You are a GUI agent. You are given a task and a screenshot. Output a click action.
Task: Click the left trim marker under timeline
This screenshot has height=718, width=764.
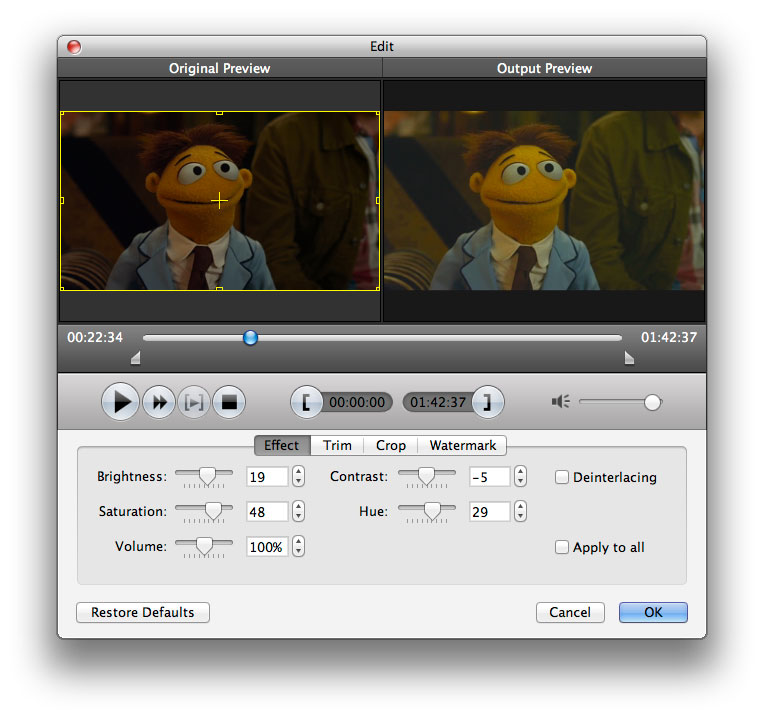coord(136,358)
